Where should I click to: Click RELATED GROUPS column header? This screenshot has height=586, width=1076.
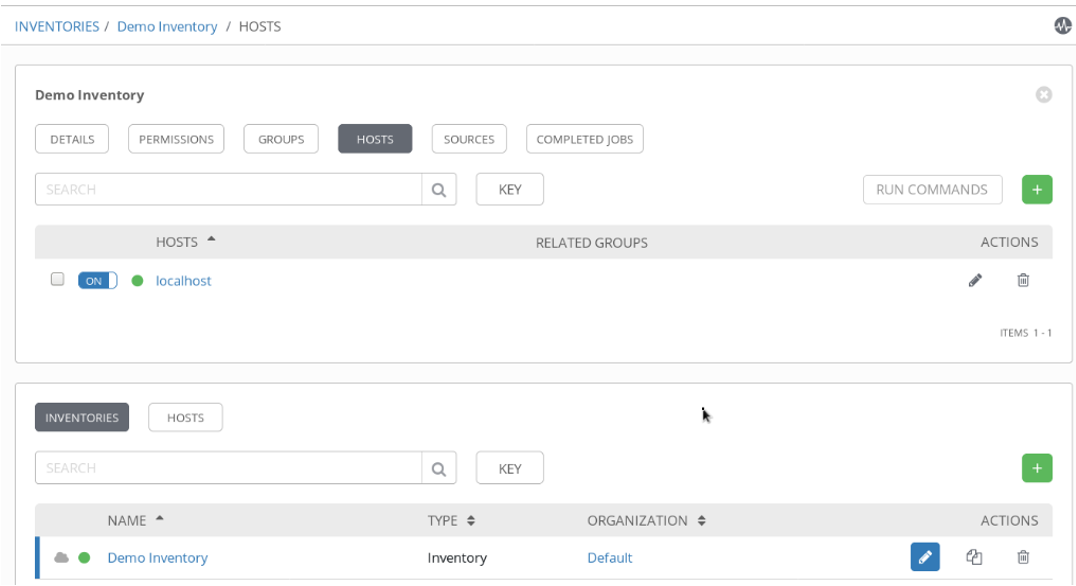point(592,242)
